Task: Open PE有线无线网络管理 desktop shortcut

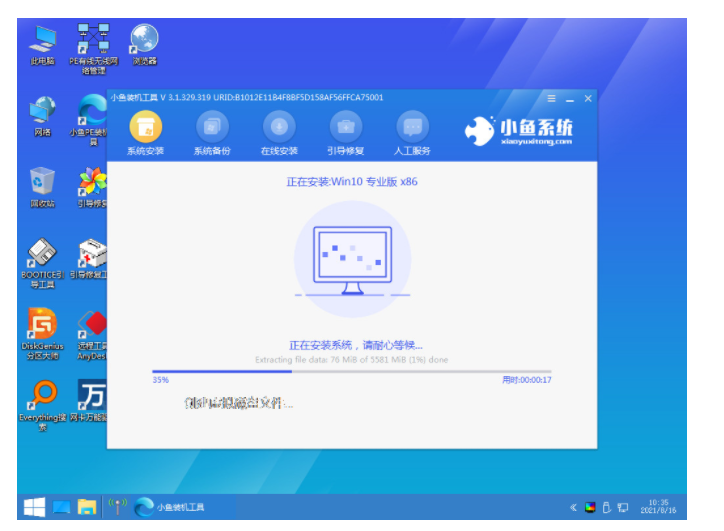Action: (93, 44)
